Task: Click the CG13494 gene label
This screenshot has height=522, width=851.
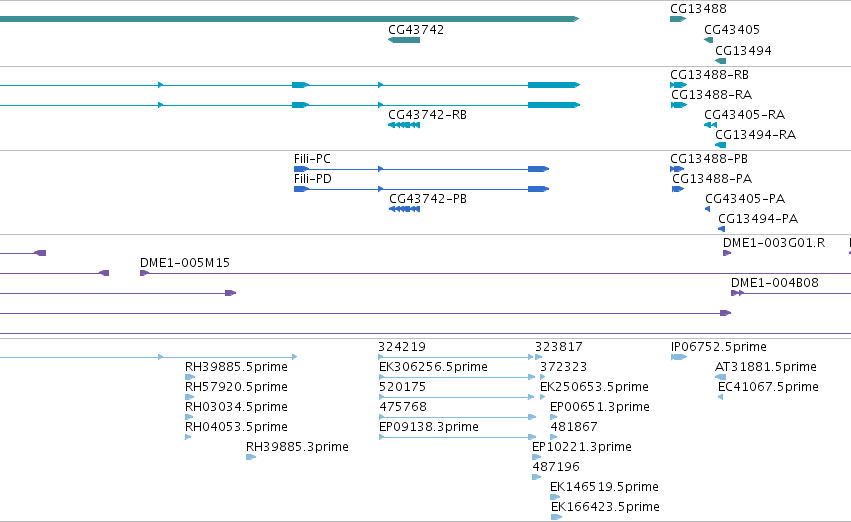Action: click(743, 51)
